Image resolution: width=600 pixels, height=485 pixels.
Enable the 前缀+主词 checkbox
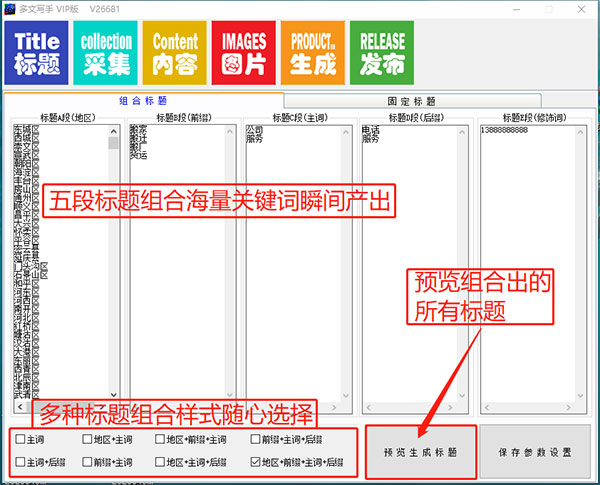[87, 462]
